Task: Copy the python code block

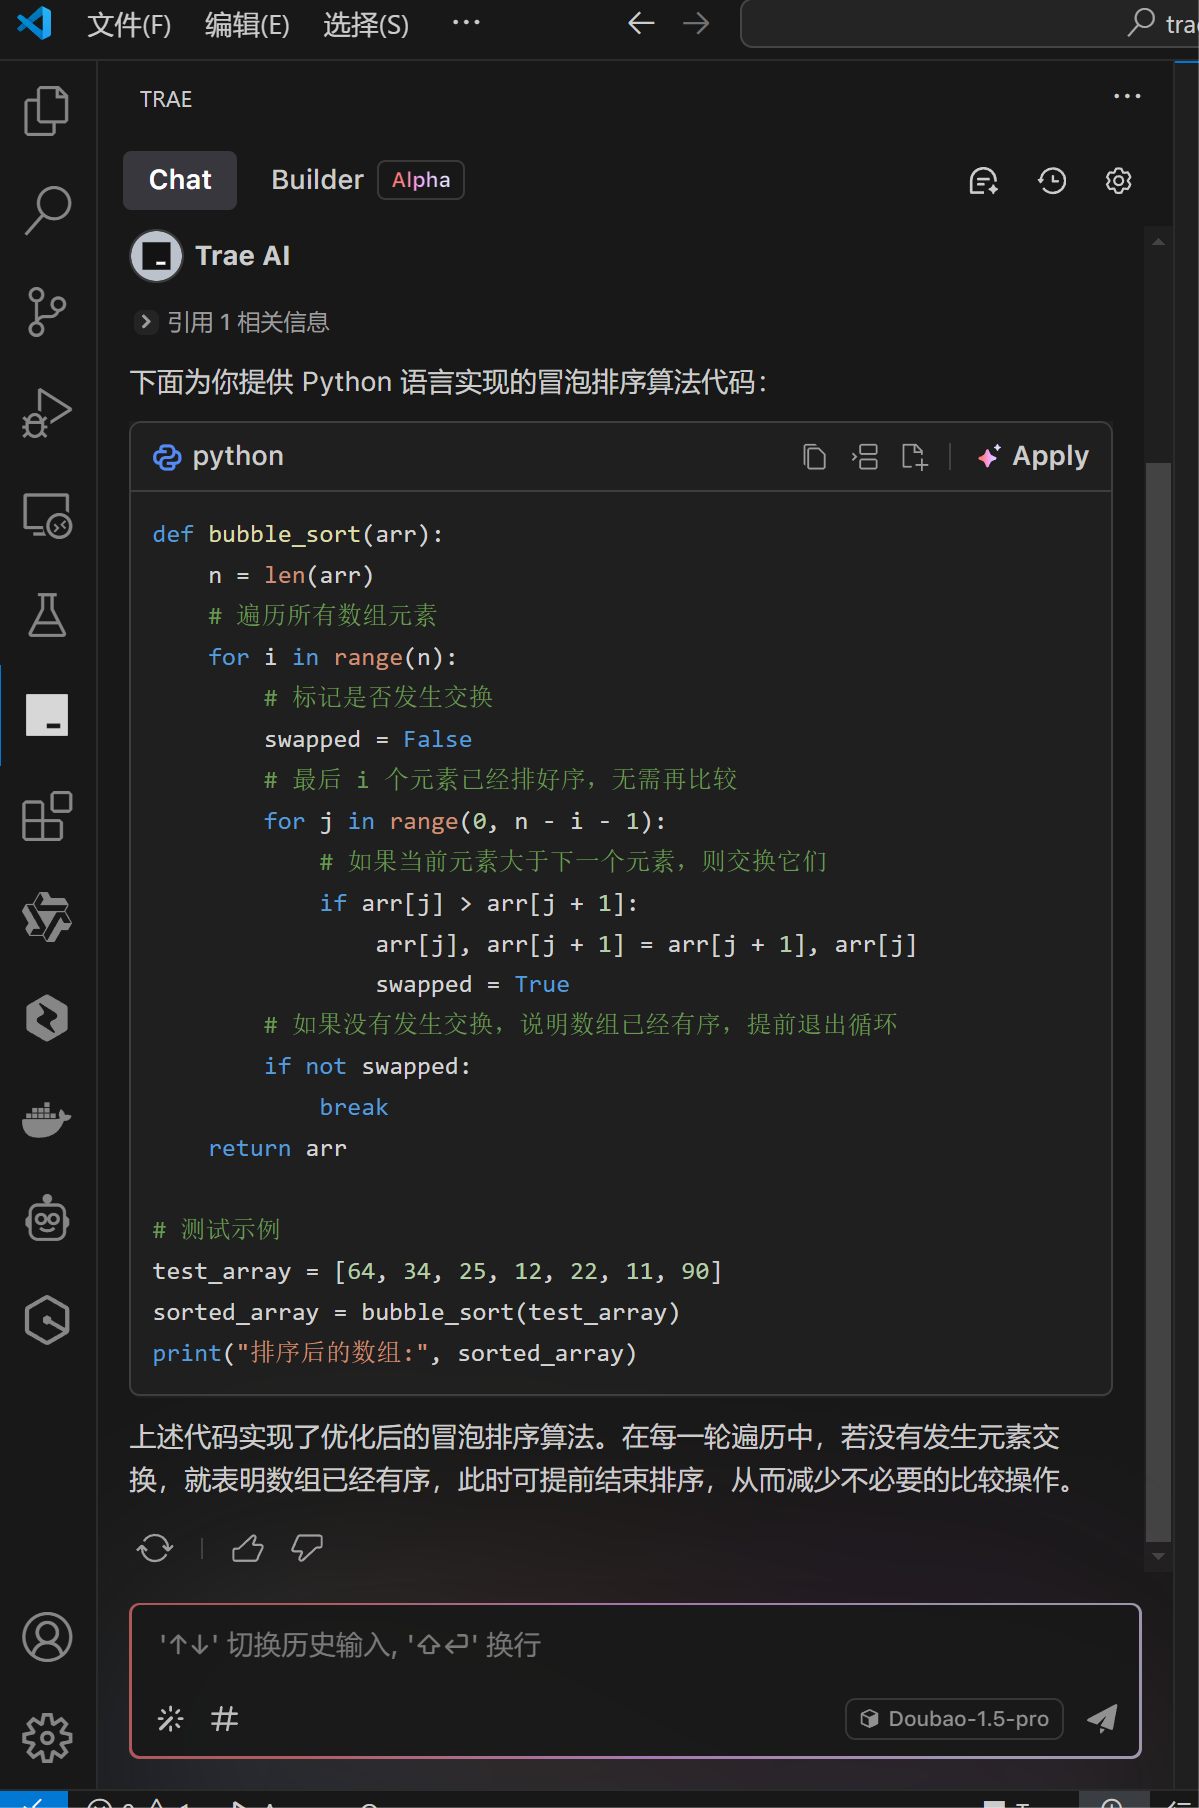Action: (814, 457)
